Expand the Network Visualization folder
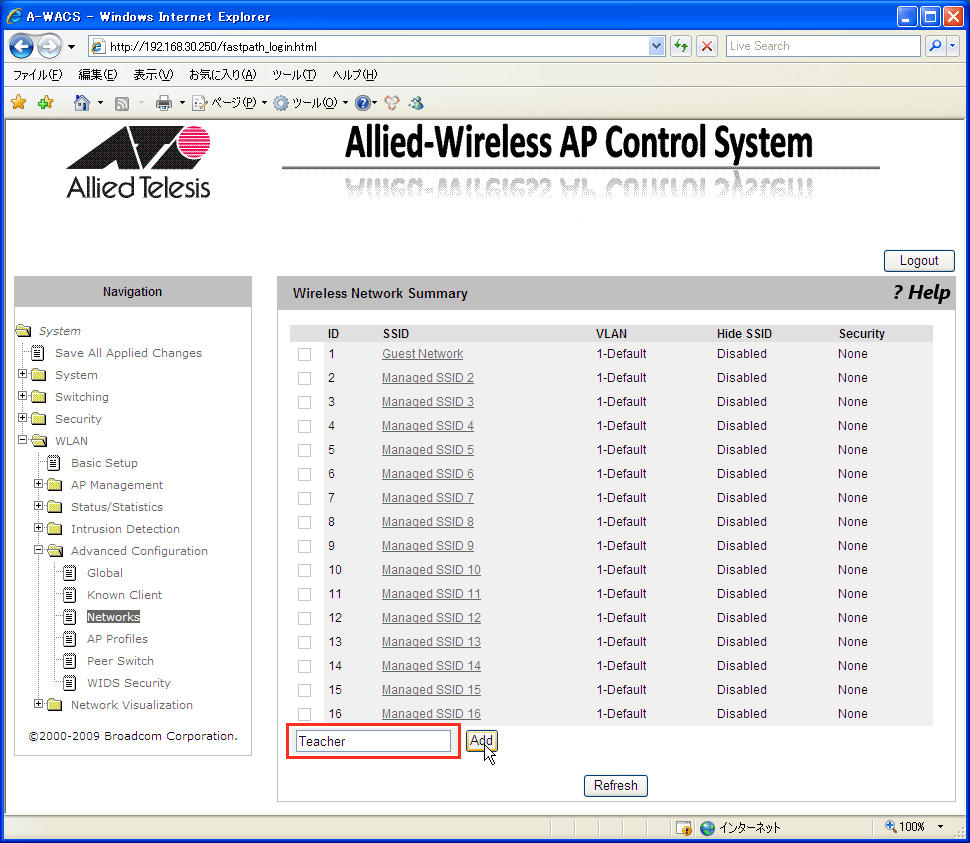 tap(38, 704)
